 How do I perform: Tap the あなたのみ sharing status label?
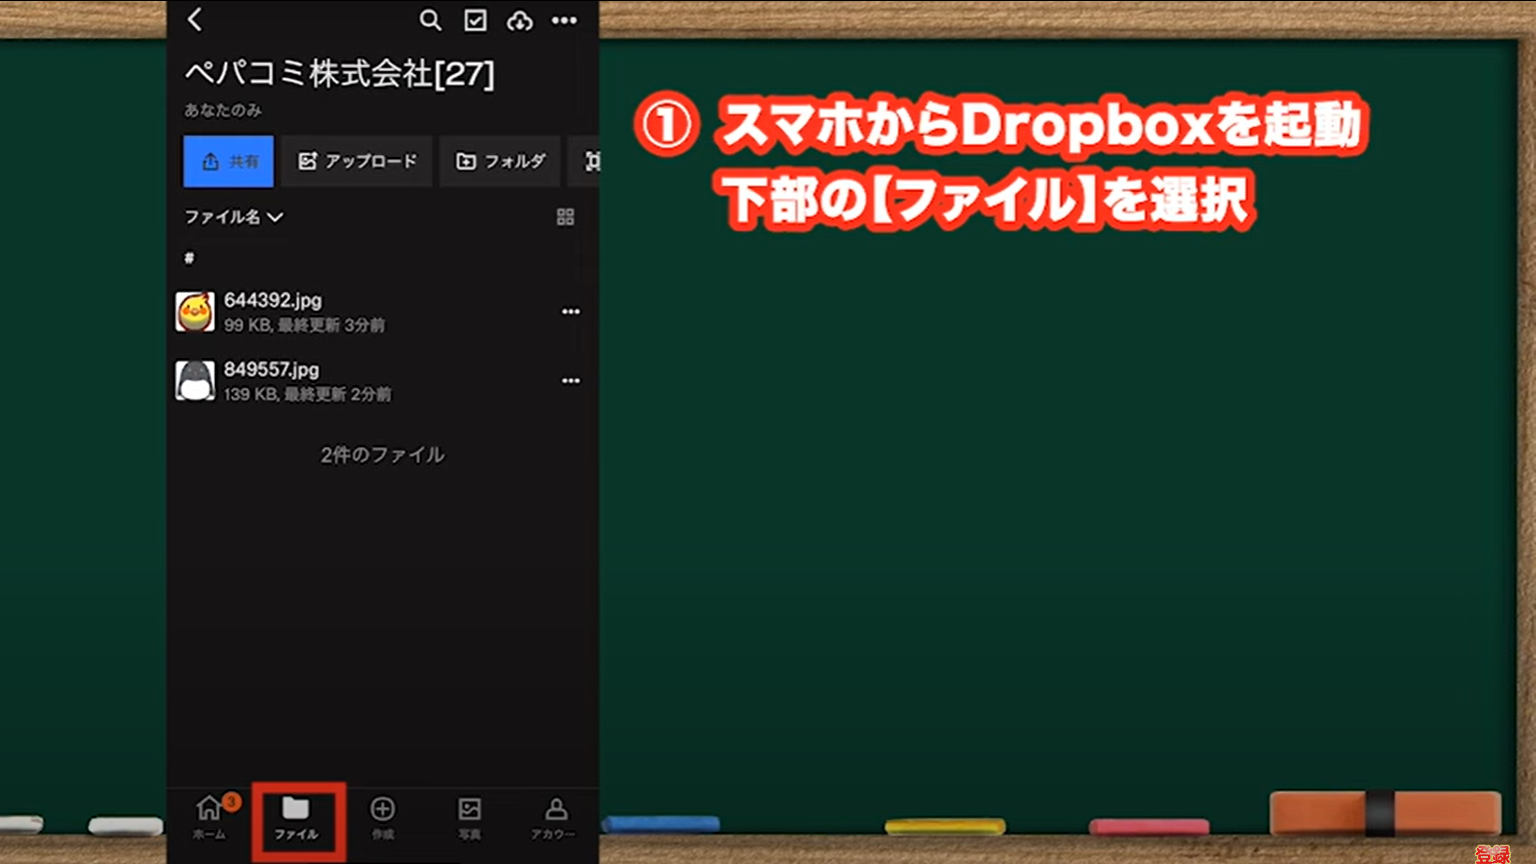pos(222,110)
